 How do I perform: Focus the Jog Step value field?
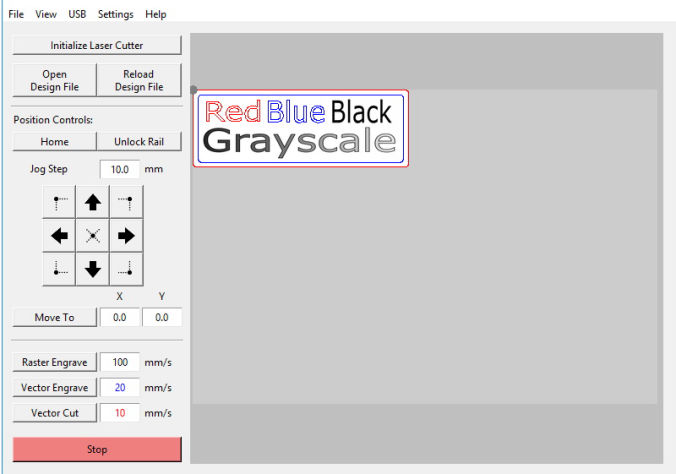pos(119,169)
